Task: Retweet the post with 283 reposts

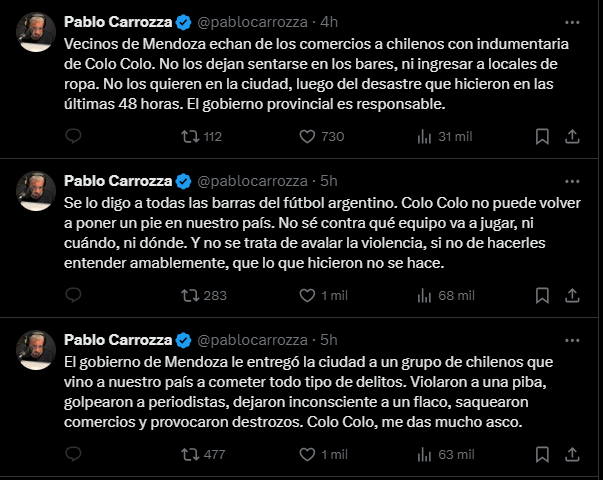Action: [x=204, y=295]
